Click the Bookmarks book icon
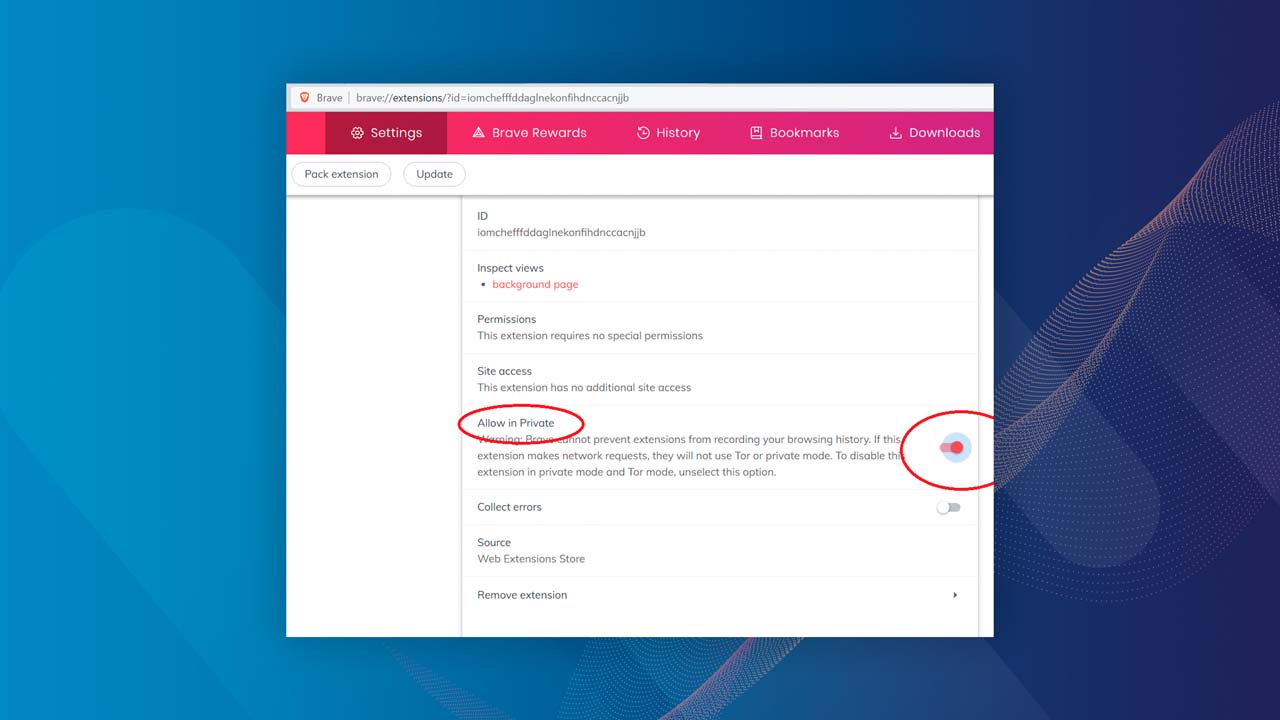Viewport: 1280px width, 720px height. pyautogui.click(x=756, y=133)
